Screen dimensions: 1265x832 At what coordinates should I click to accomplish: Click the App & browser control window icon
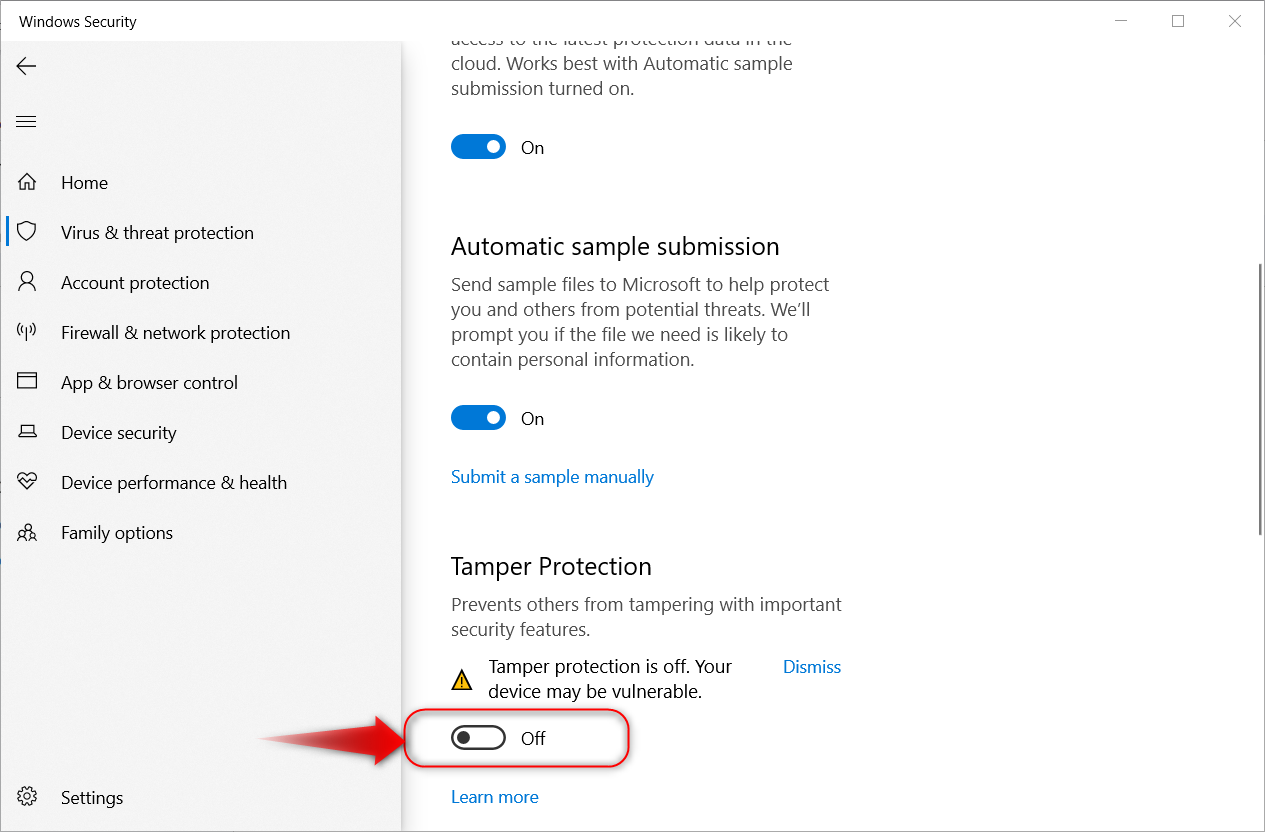[27, 382]
